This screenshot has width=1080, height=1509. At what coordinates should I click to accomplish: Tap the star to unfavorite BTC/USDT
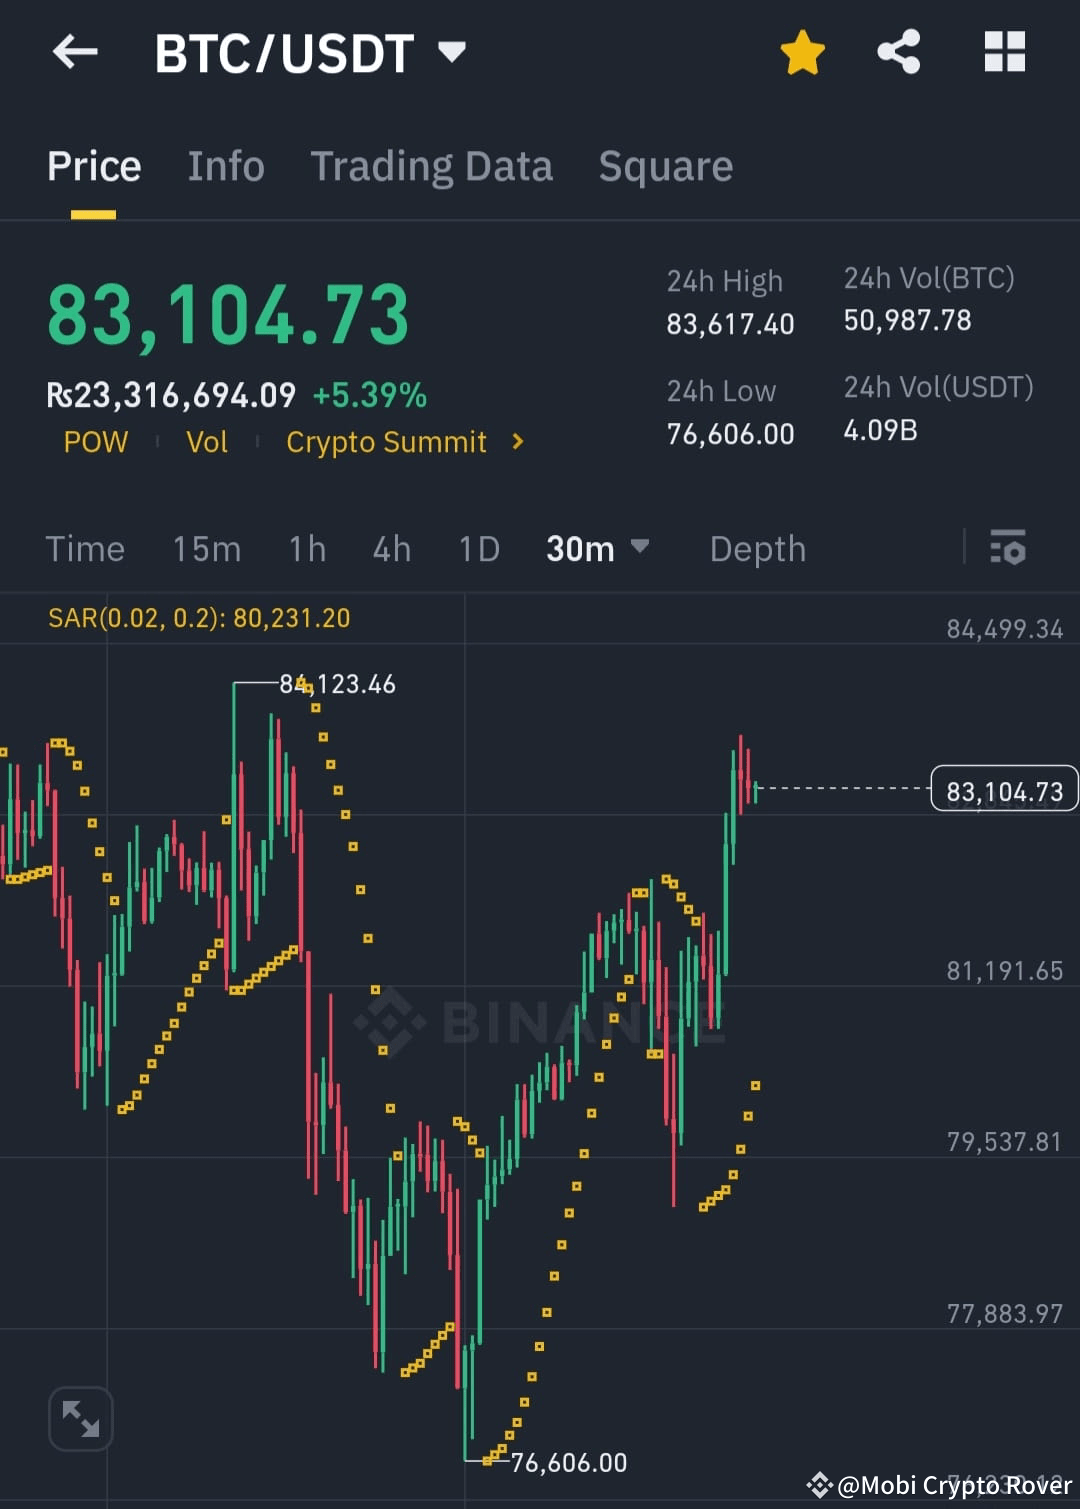click(802, 52)
